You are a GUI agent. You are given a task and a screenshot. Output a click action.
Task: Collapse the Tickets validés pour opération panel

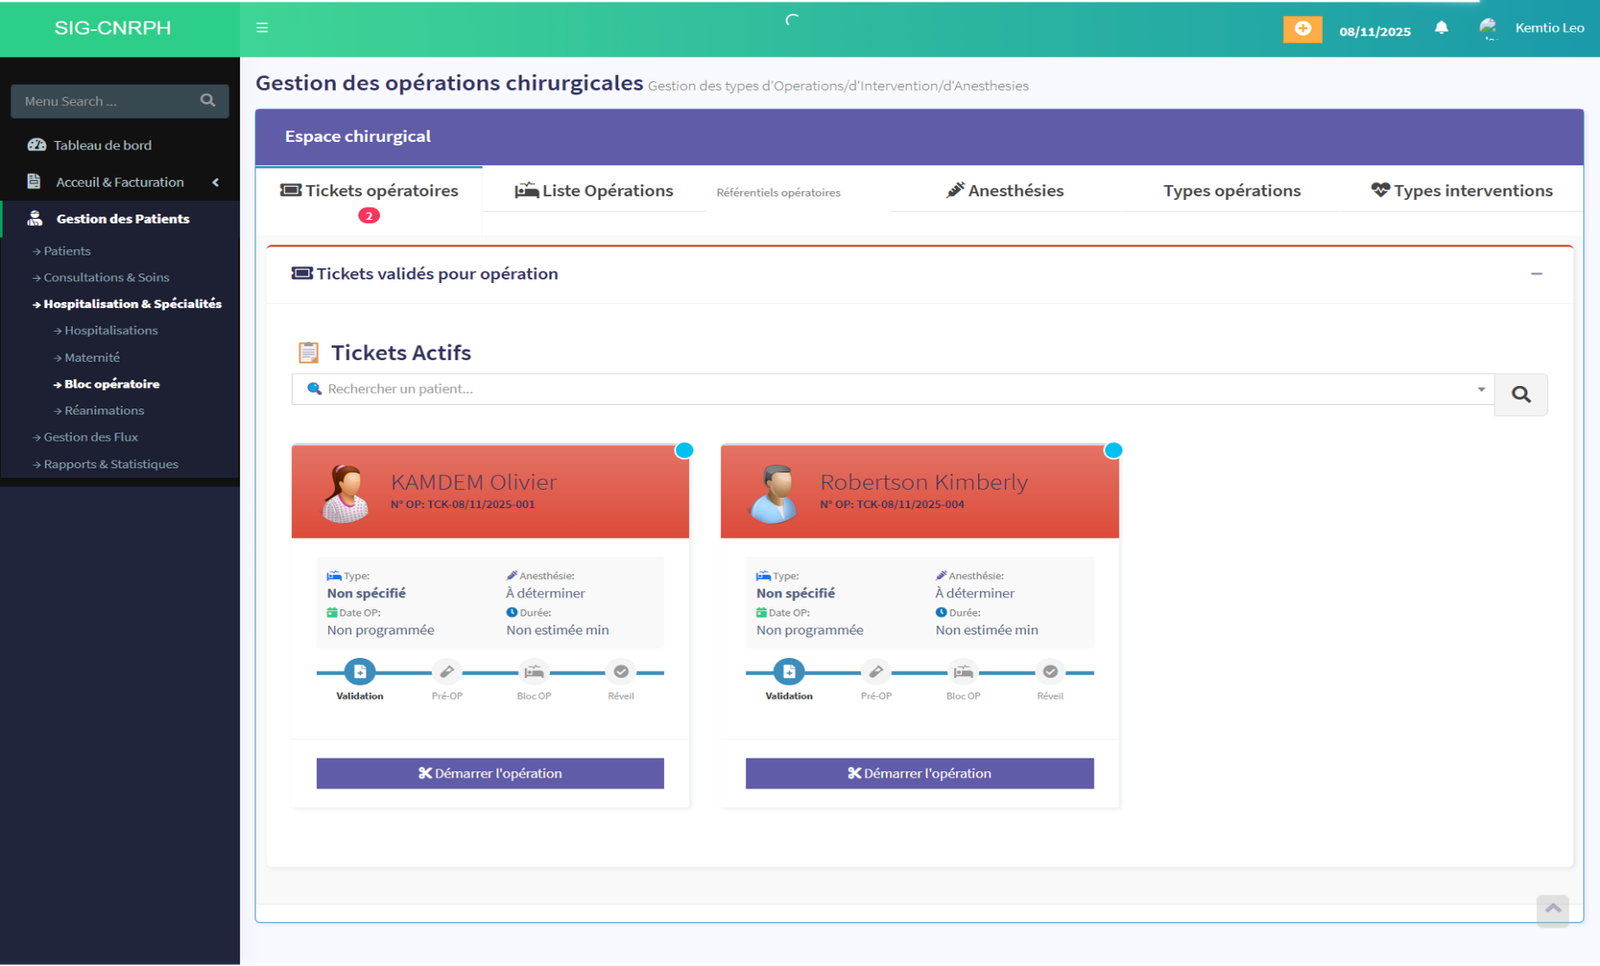[1536, 274]
